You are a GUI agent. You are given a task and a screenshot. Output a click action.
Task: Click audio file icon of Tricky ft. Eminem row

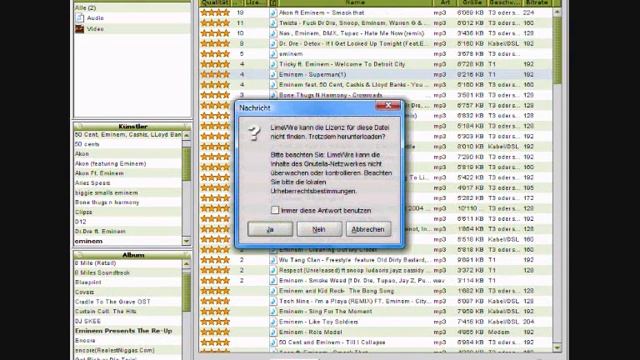tap(273, 64)
